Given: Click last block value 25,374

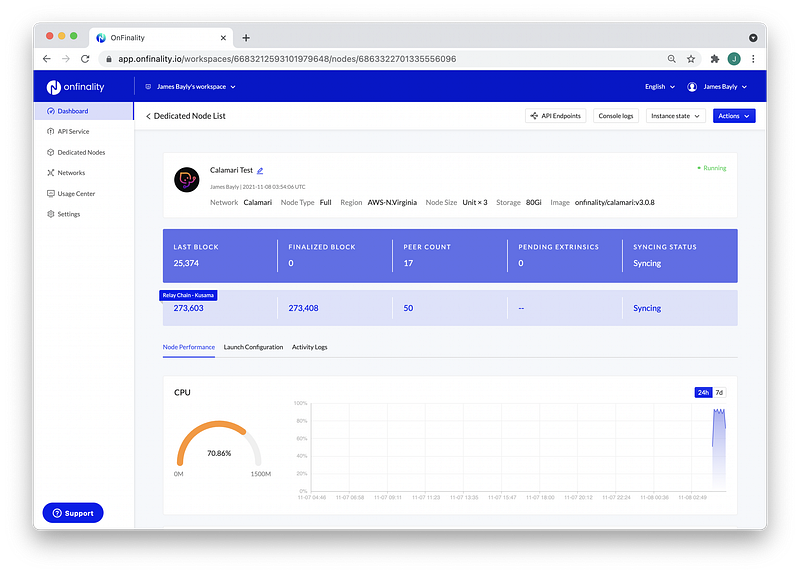Looking at the screenshot, I should pyautogui.click(x=186, y=263).
